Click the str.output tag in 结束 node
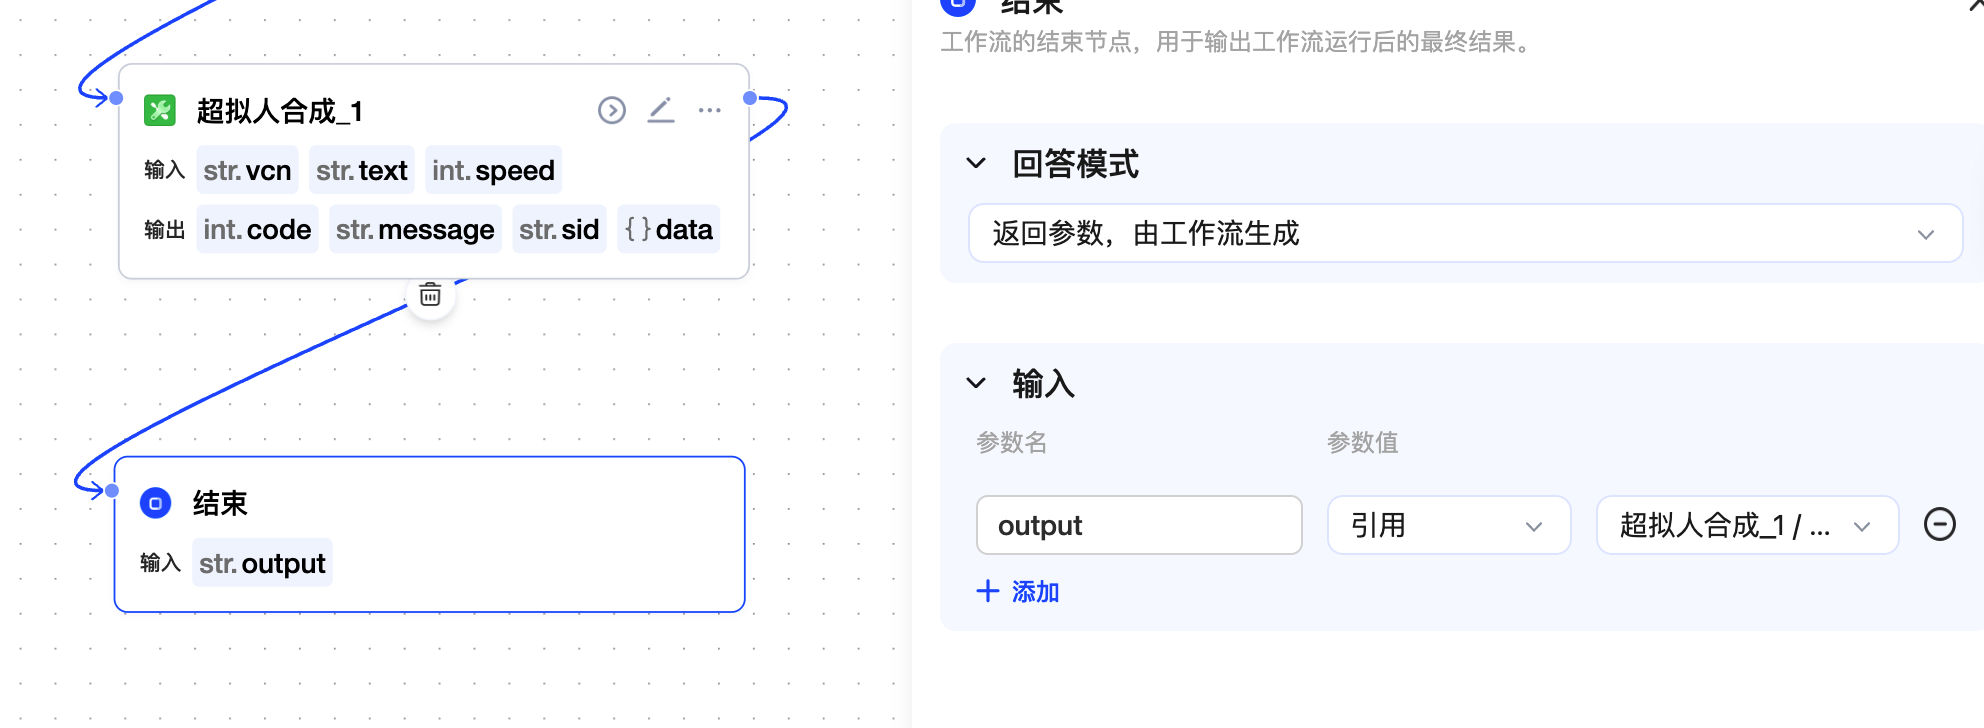 point(262,564)
